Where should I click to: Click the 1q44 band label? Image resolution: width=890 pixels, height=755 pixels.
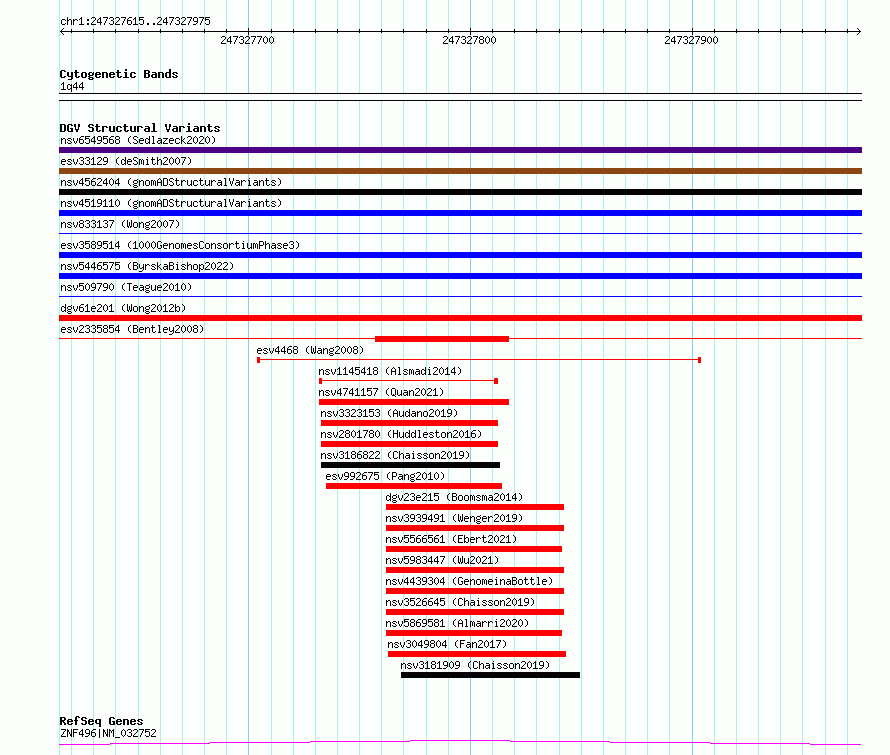pyautogui.click(x=72, y=86)
